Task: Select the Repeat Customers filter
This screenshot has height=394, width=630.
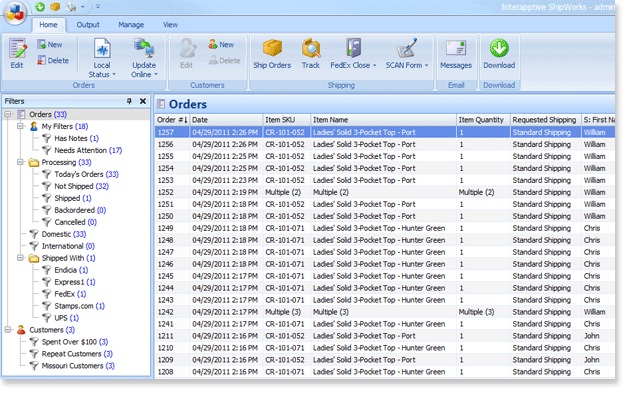Action: [71, 354]
